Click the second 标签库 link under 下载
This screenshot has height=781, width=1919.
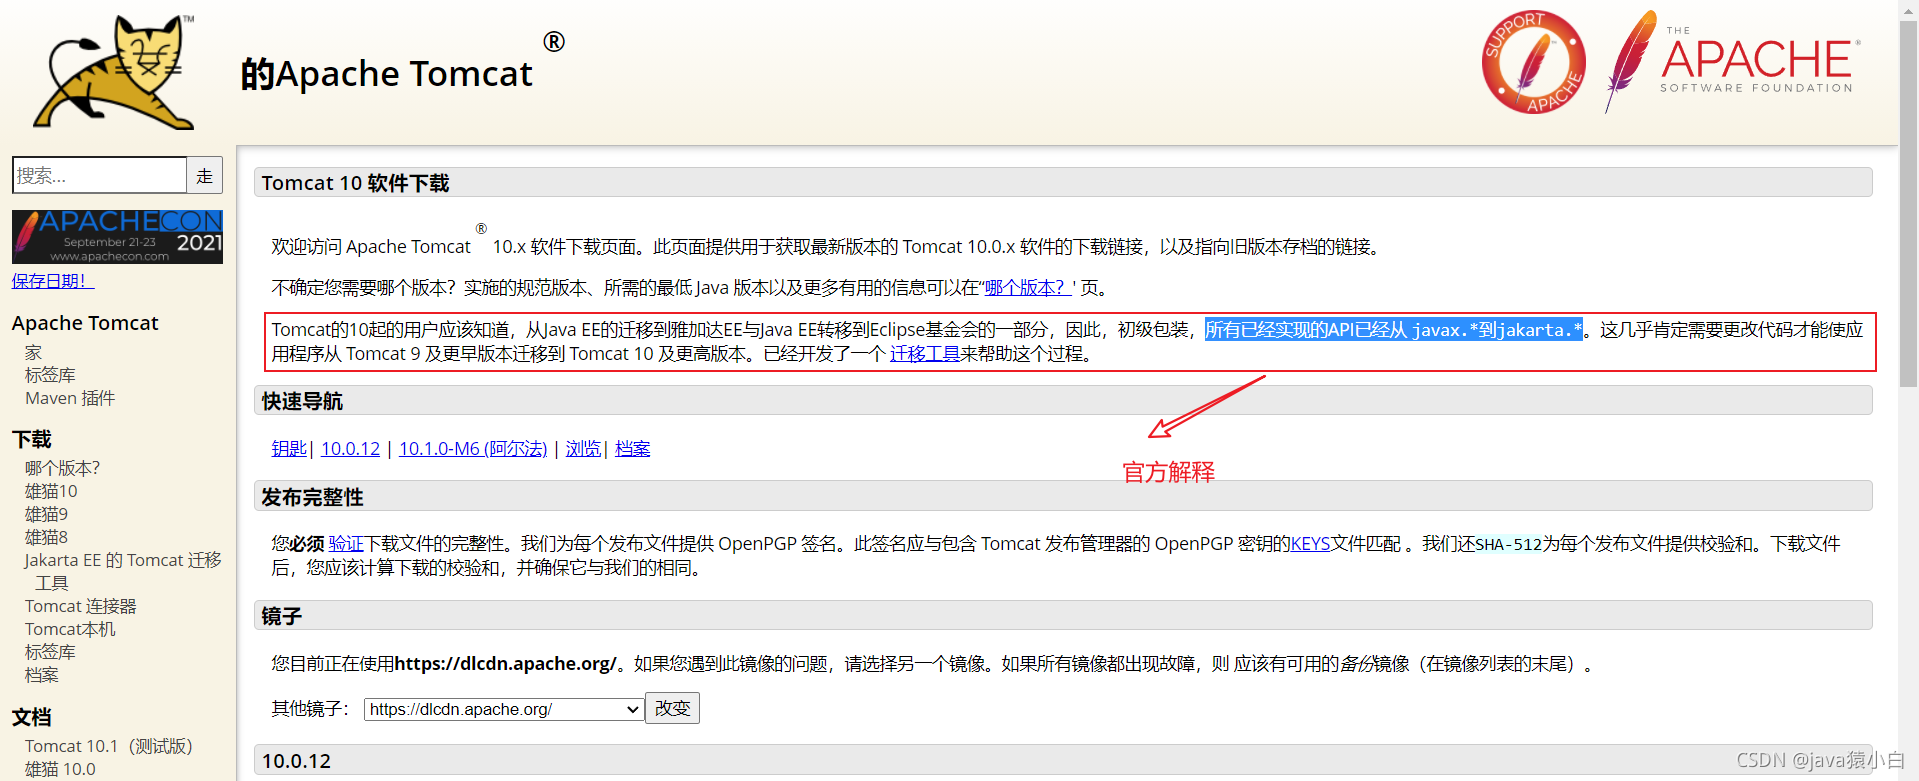50,652
